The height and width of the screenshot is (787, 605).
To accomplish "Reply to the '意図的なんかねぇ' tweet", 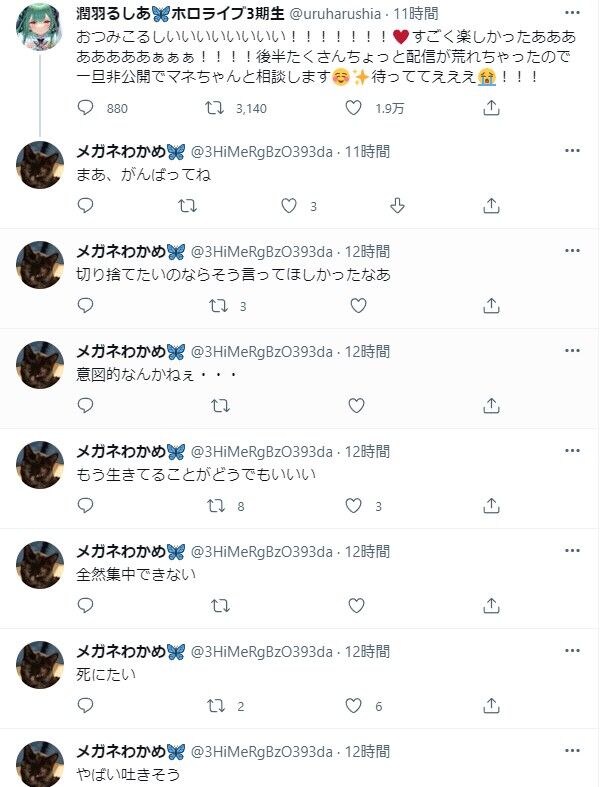I will (85, 405).
